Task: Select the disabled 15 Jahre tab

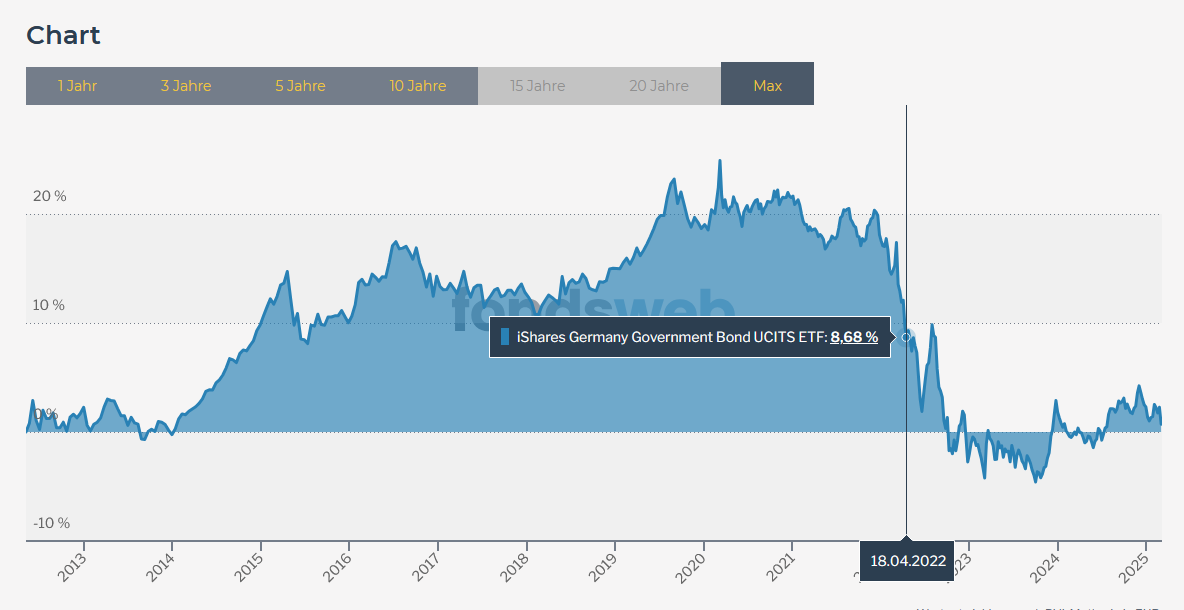Action: [x=538, y=86]
